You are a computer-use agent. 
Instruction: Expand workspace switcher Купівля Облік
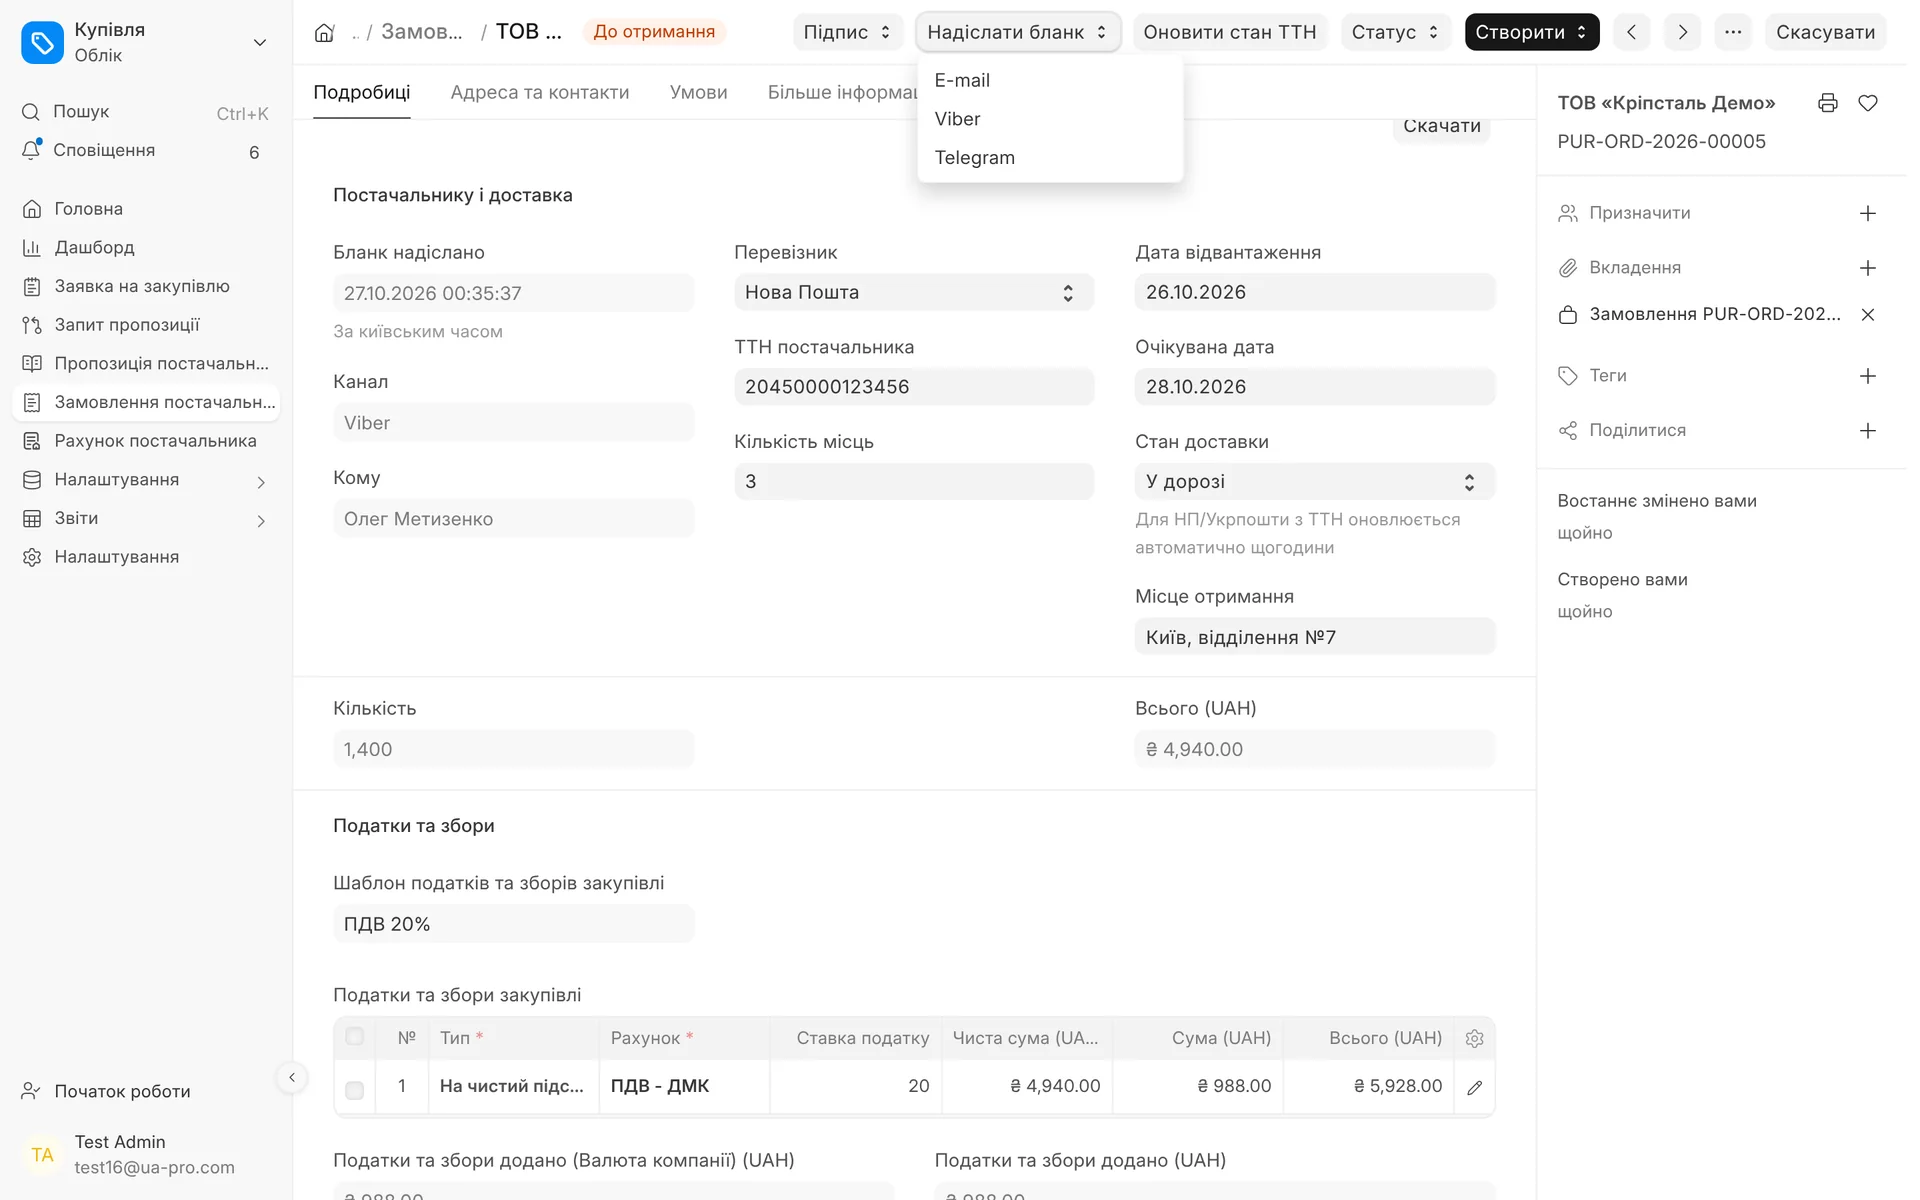click(145, 42)
